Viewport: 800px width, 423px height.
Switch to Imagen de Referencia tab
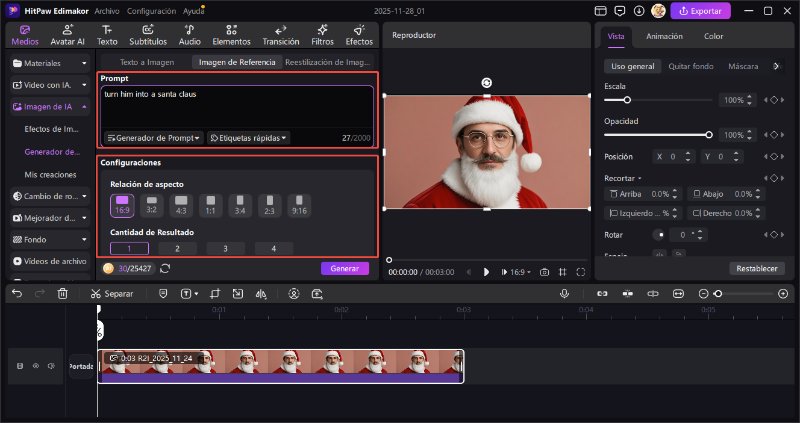(237, 62)
